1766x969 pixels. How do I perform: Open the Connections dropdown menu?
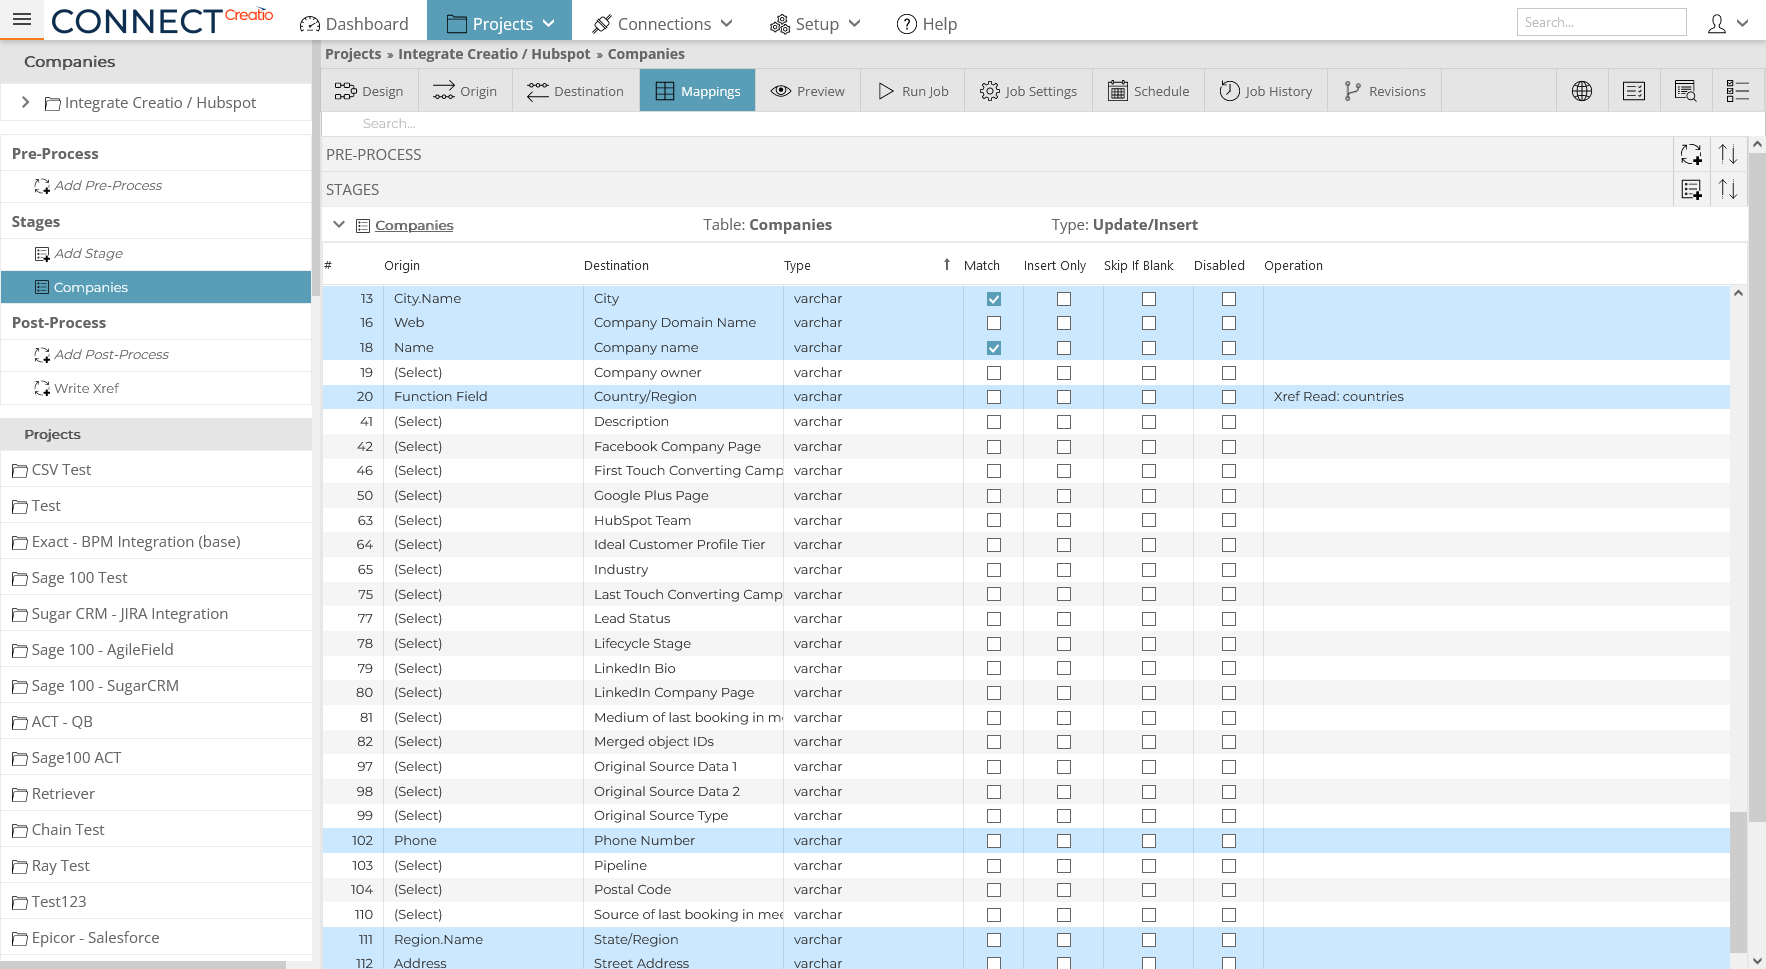click(663, 23)
